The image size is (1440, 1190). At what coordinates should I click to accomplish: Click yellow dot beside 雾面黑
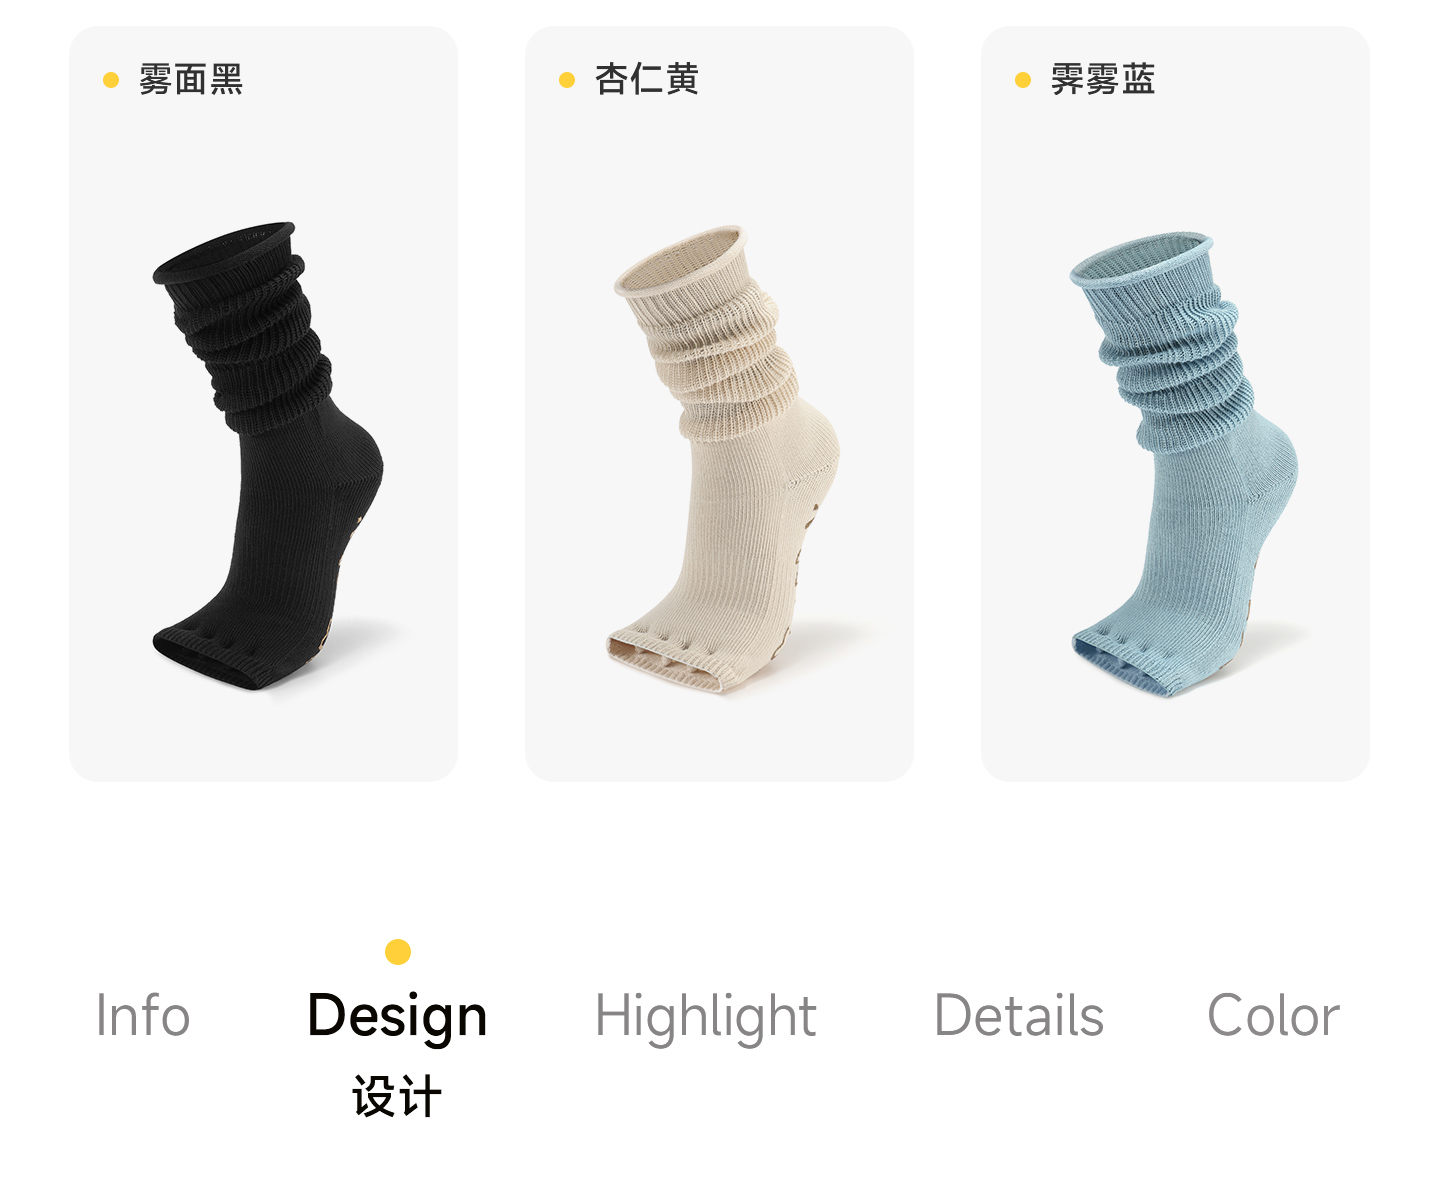(111, 80)
